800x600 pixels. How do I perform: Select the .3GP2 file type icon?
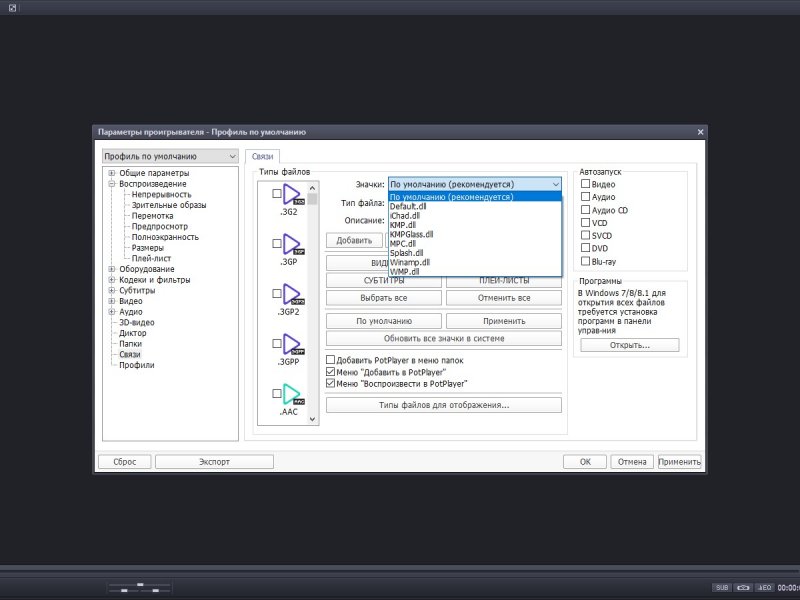coord(293,294)
